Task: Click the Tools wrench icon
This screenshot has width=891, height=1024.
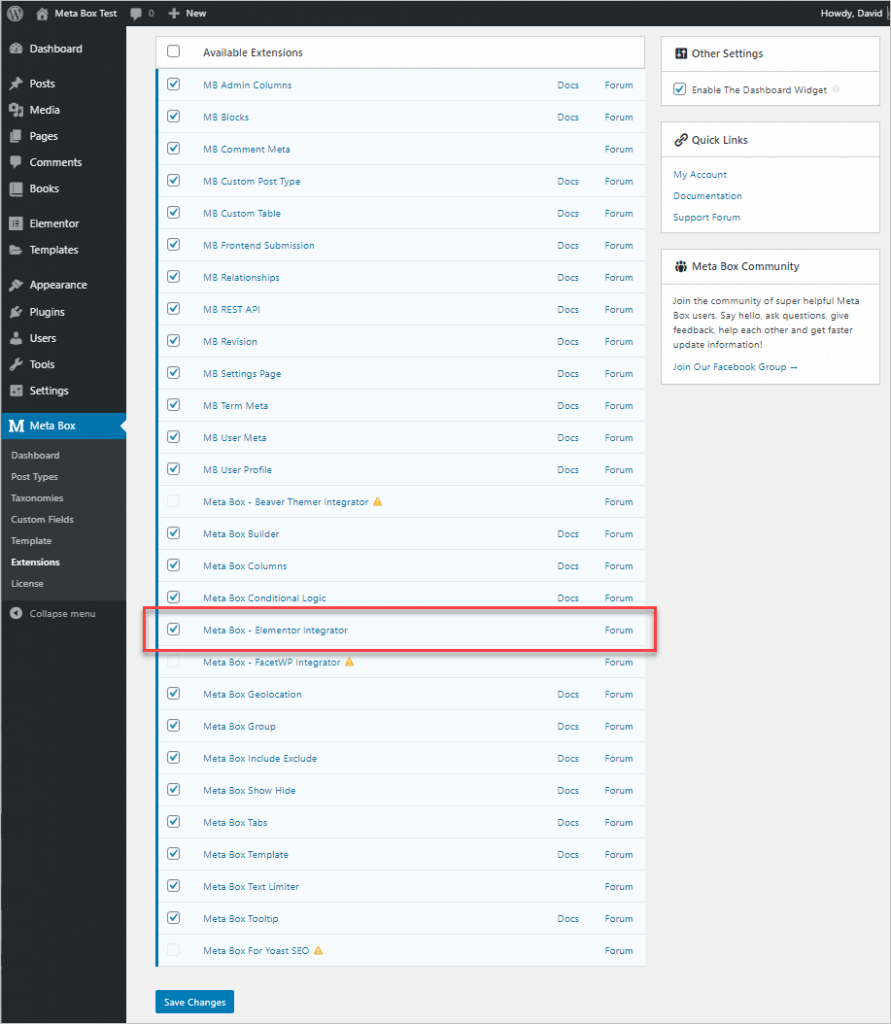Action: pyautogui.click(x=15, y=365)
